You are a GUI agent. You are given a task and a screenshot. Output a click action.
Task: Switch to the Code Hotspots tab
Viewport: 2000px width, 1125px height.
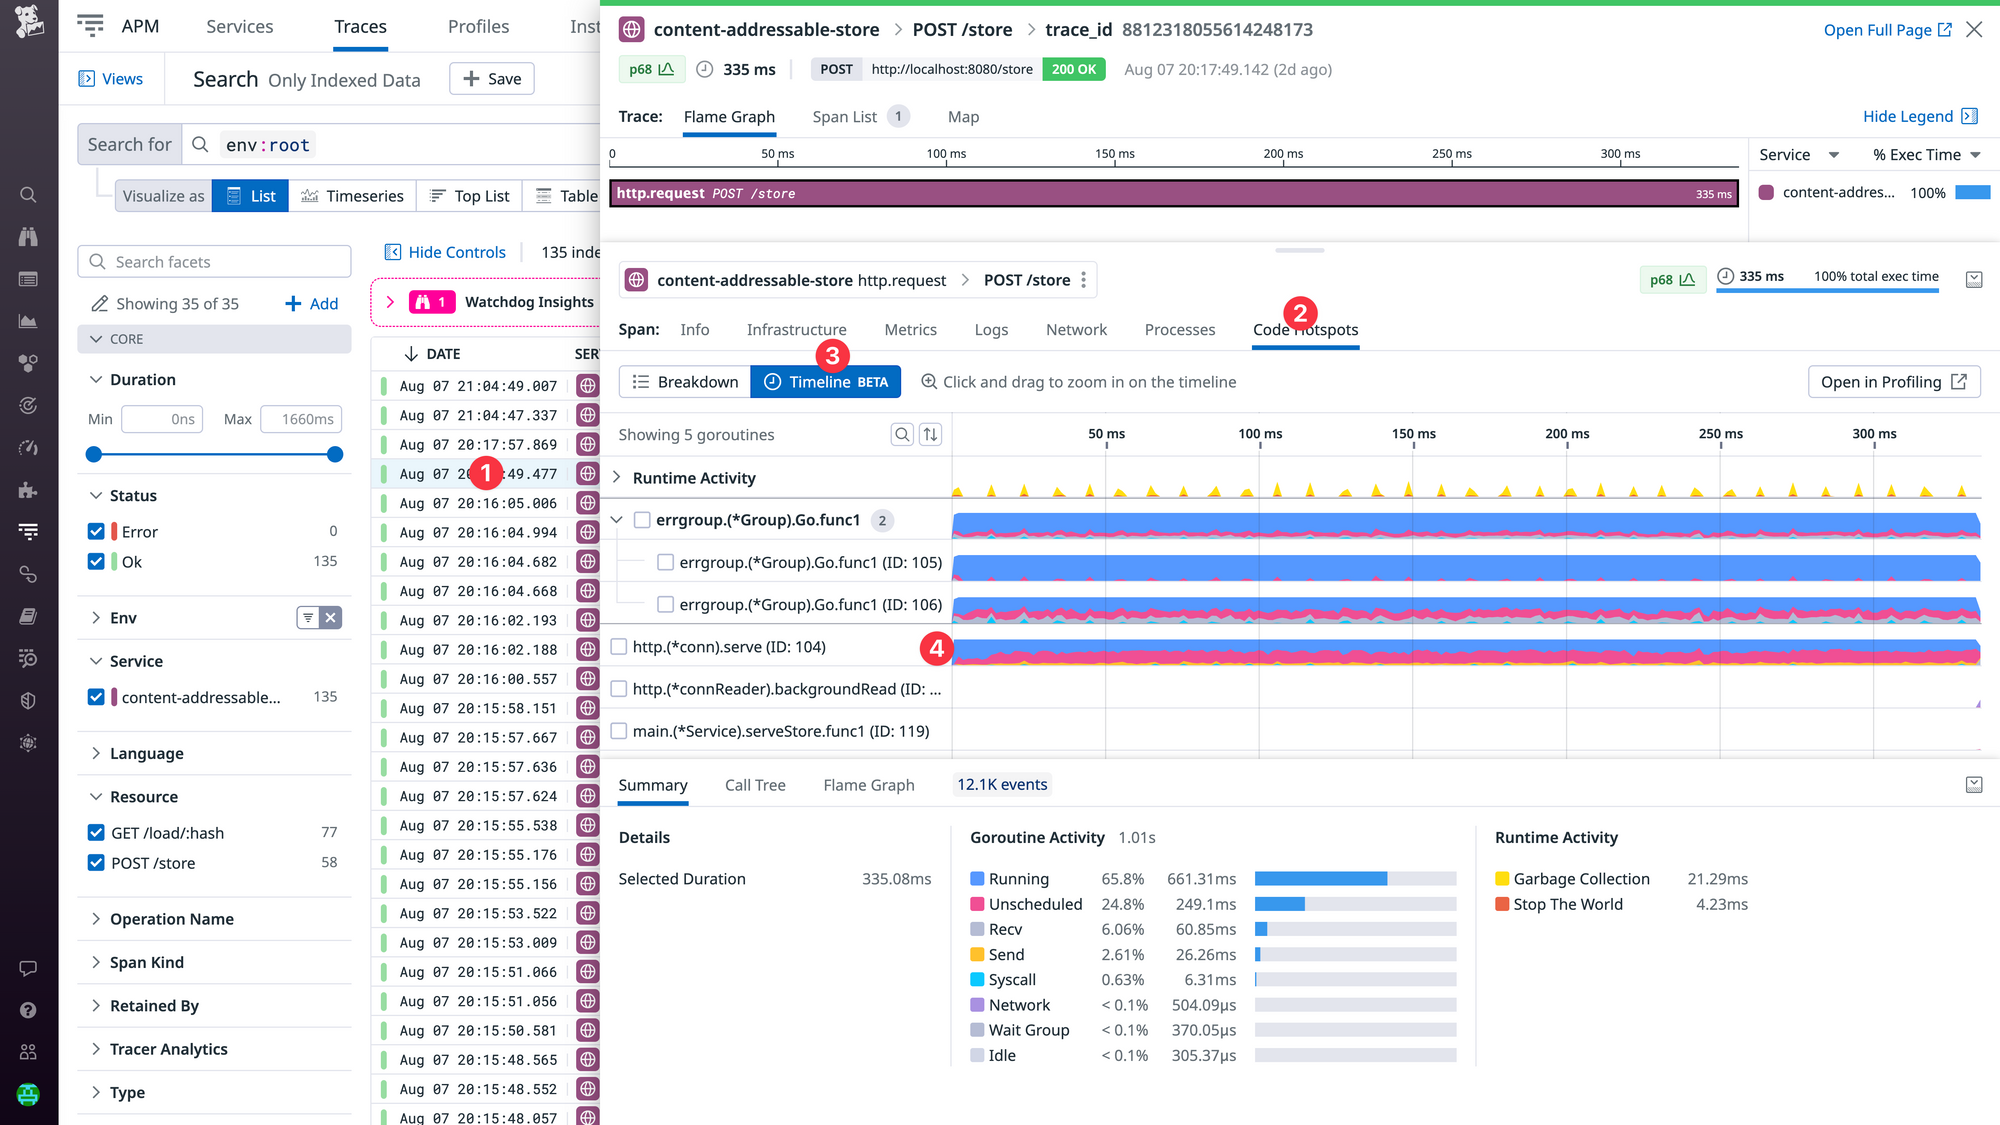click(x=1305, y=330)
